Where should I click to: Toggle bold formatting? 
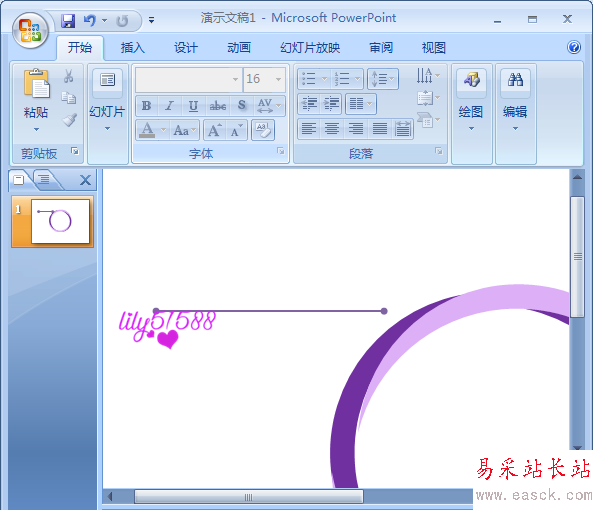point(146,105)
